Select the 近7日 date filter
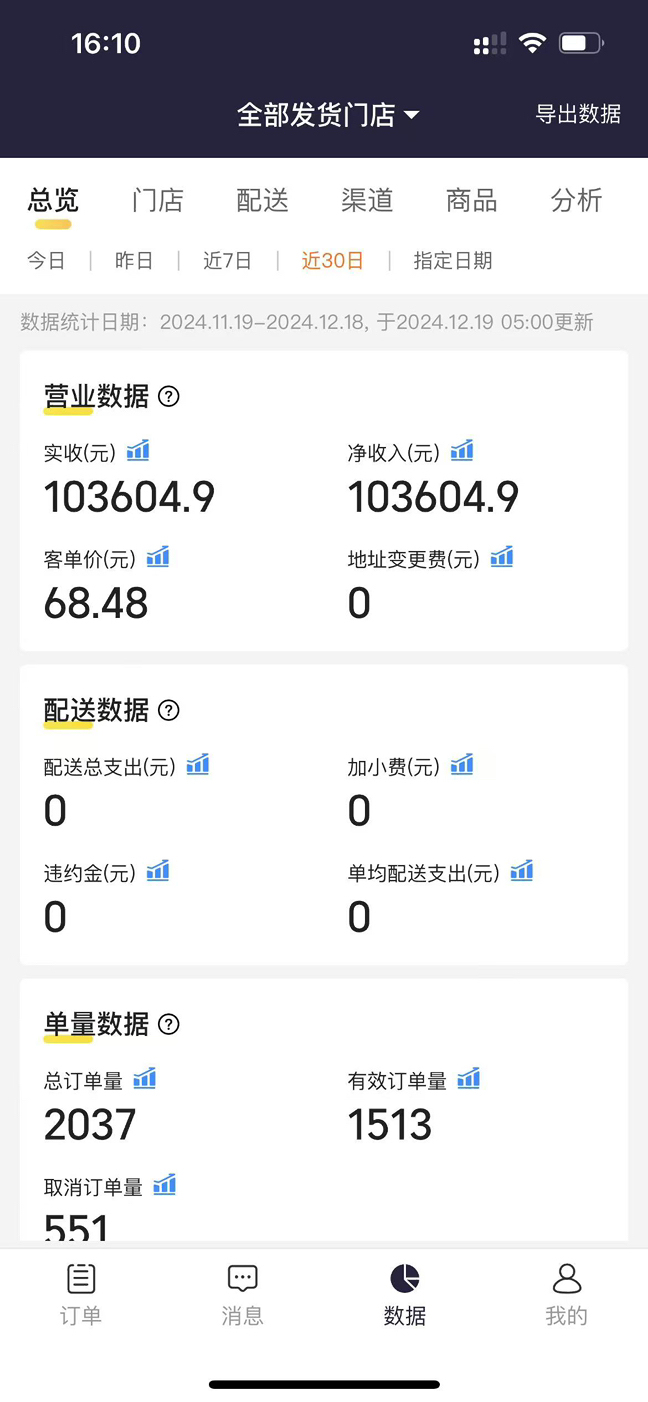Image resolution: width=648 pixels, height=1402 pixels. [x=227, y=261]
